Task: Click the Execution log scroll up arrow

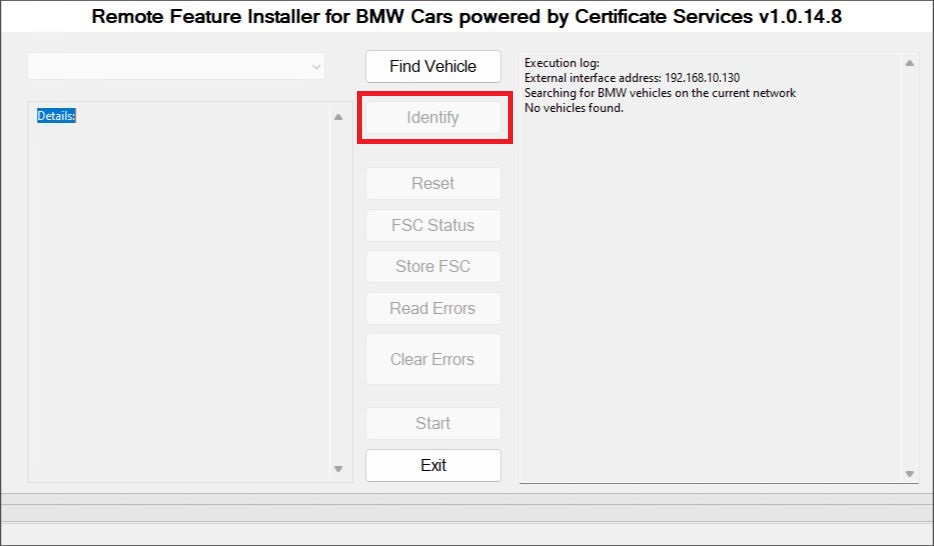Action: 910,63
